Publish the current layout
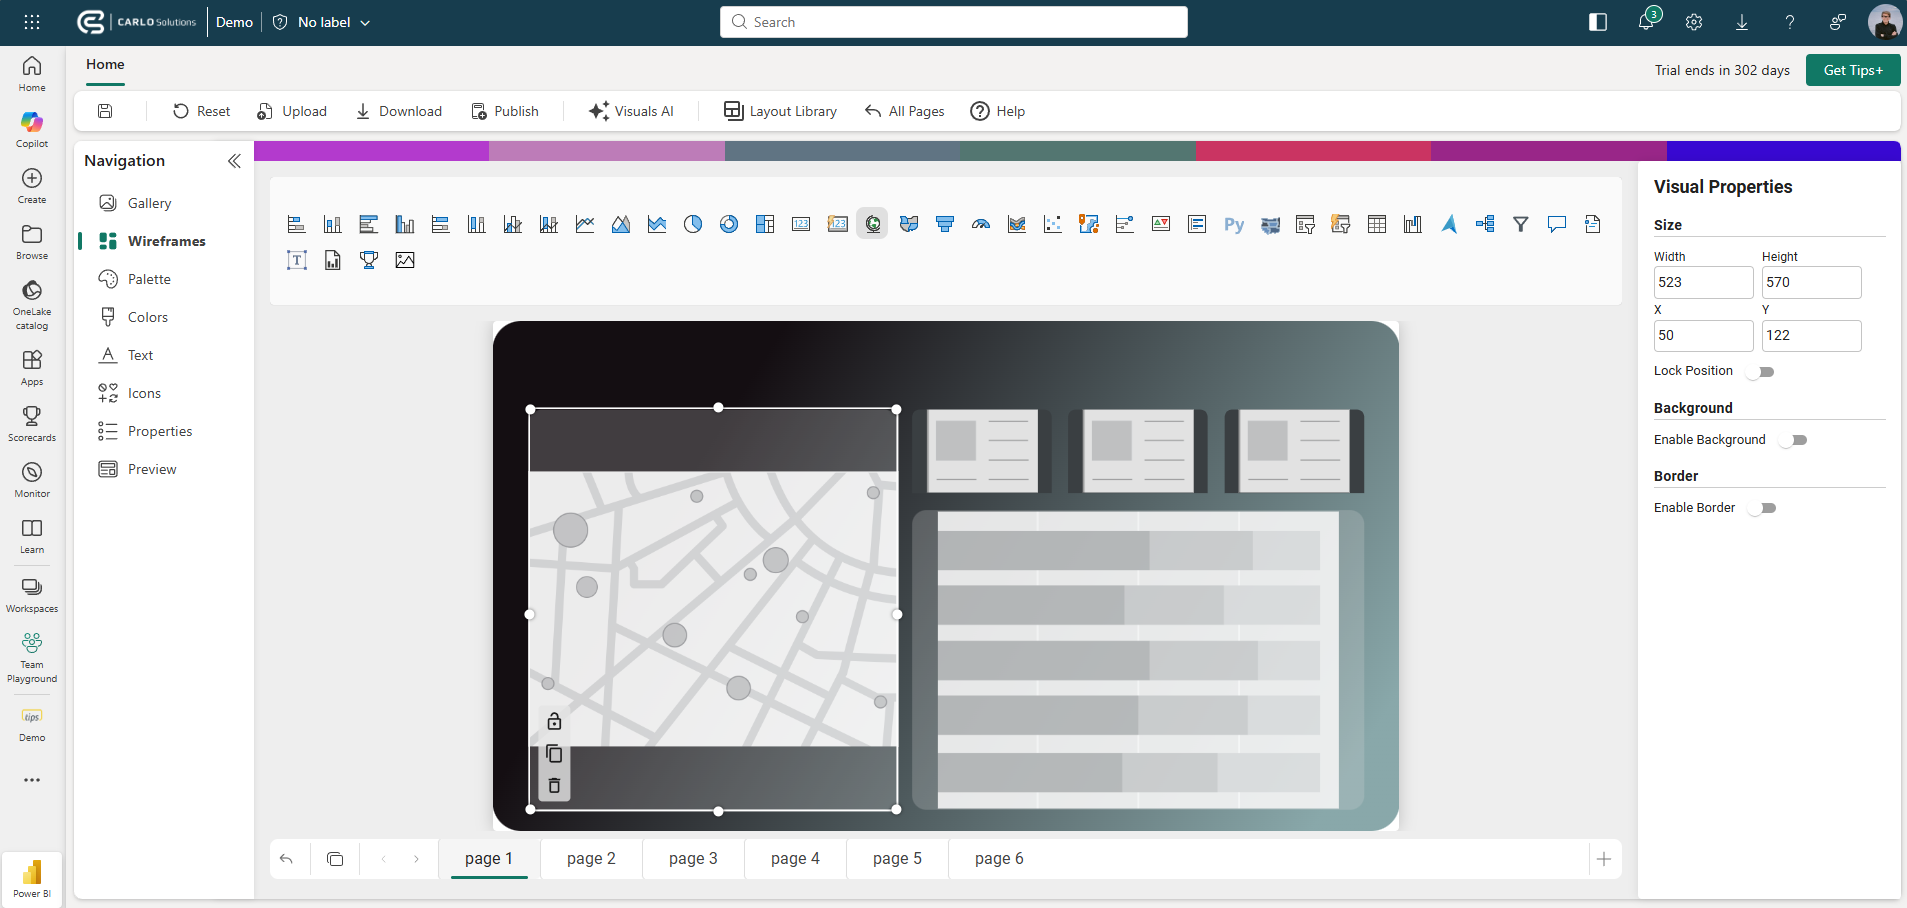This screenshot has width=1907, height=908. point(506,111)
